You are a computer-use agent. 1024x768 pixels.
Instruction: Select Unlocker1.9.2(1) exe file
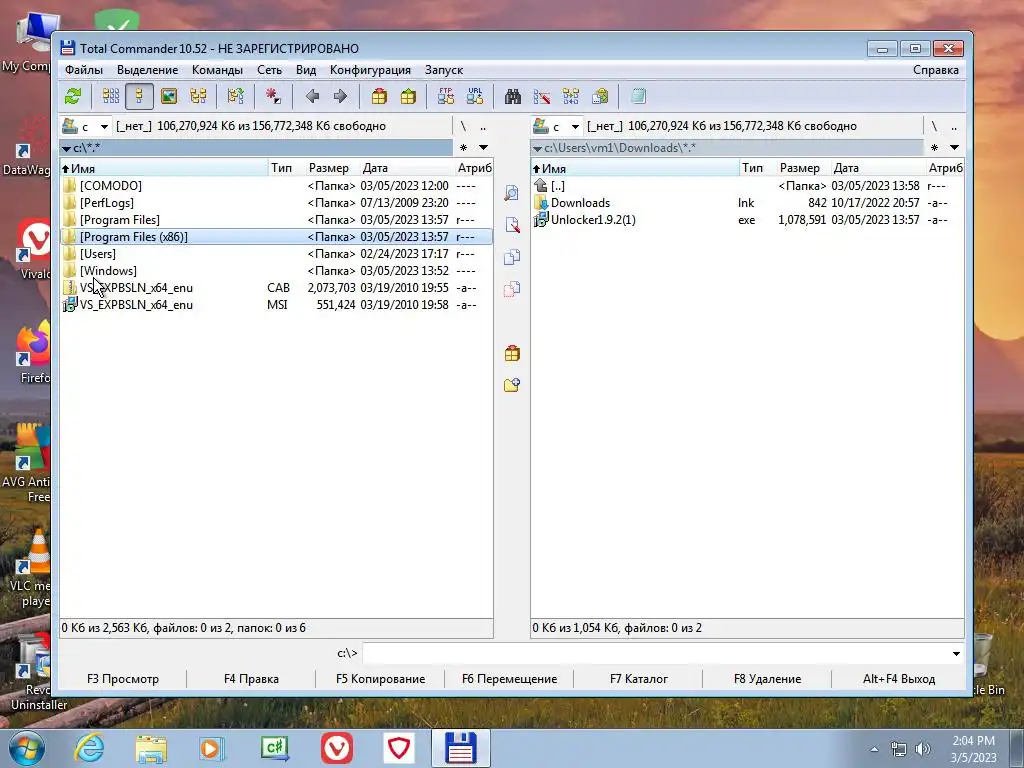point(747,220)
